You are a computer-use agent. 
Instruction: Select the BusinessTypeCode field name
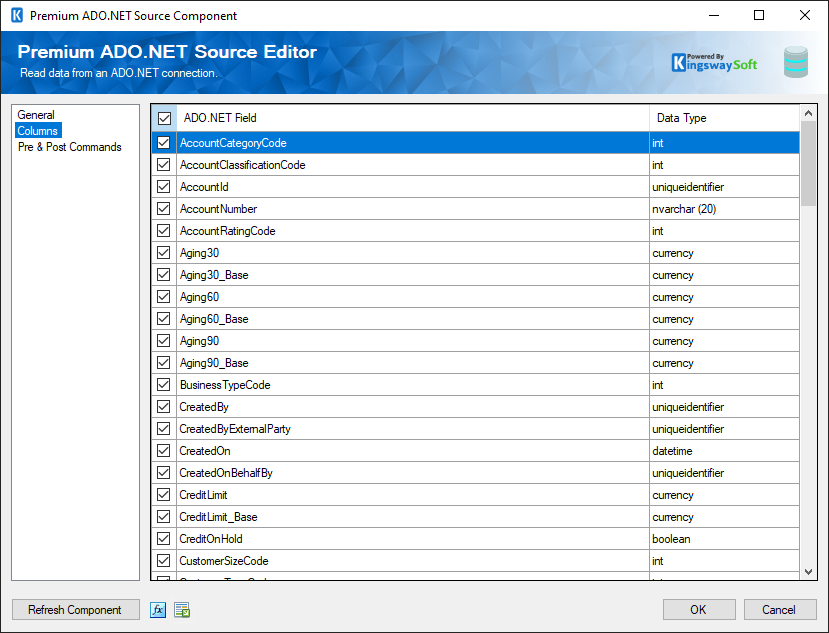pyautogui.click(x=225, y=385)
